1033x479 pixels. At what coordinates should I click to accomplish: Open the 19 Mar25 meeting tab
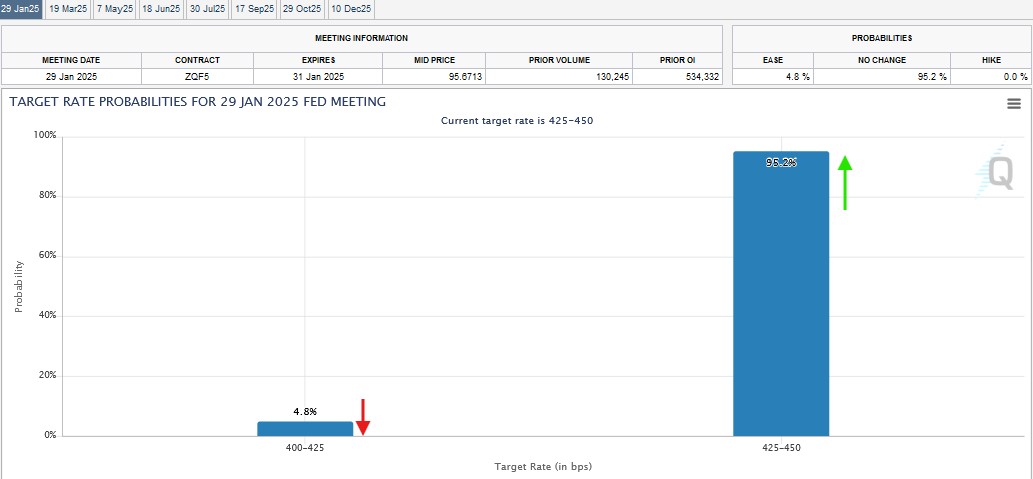click(x=67, y=8)
